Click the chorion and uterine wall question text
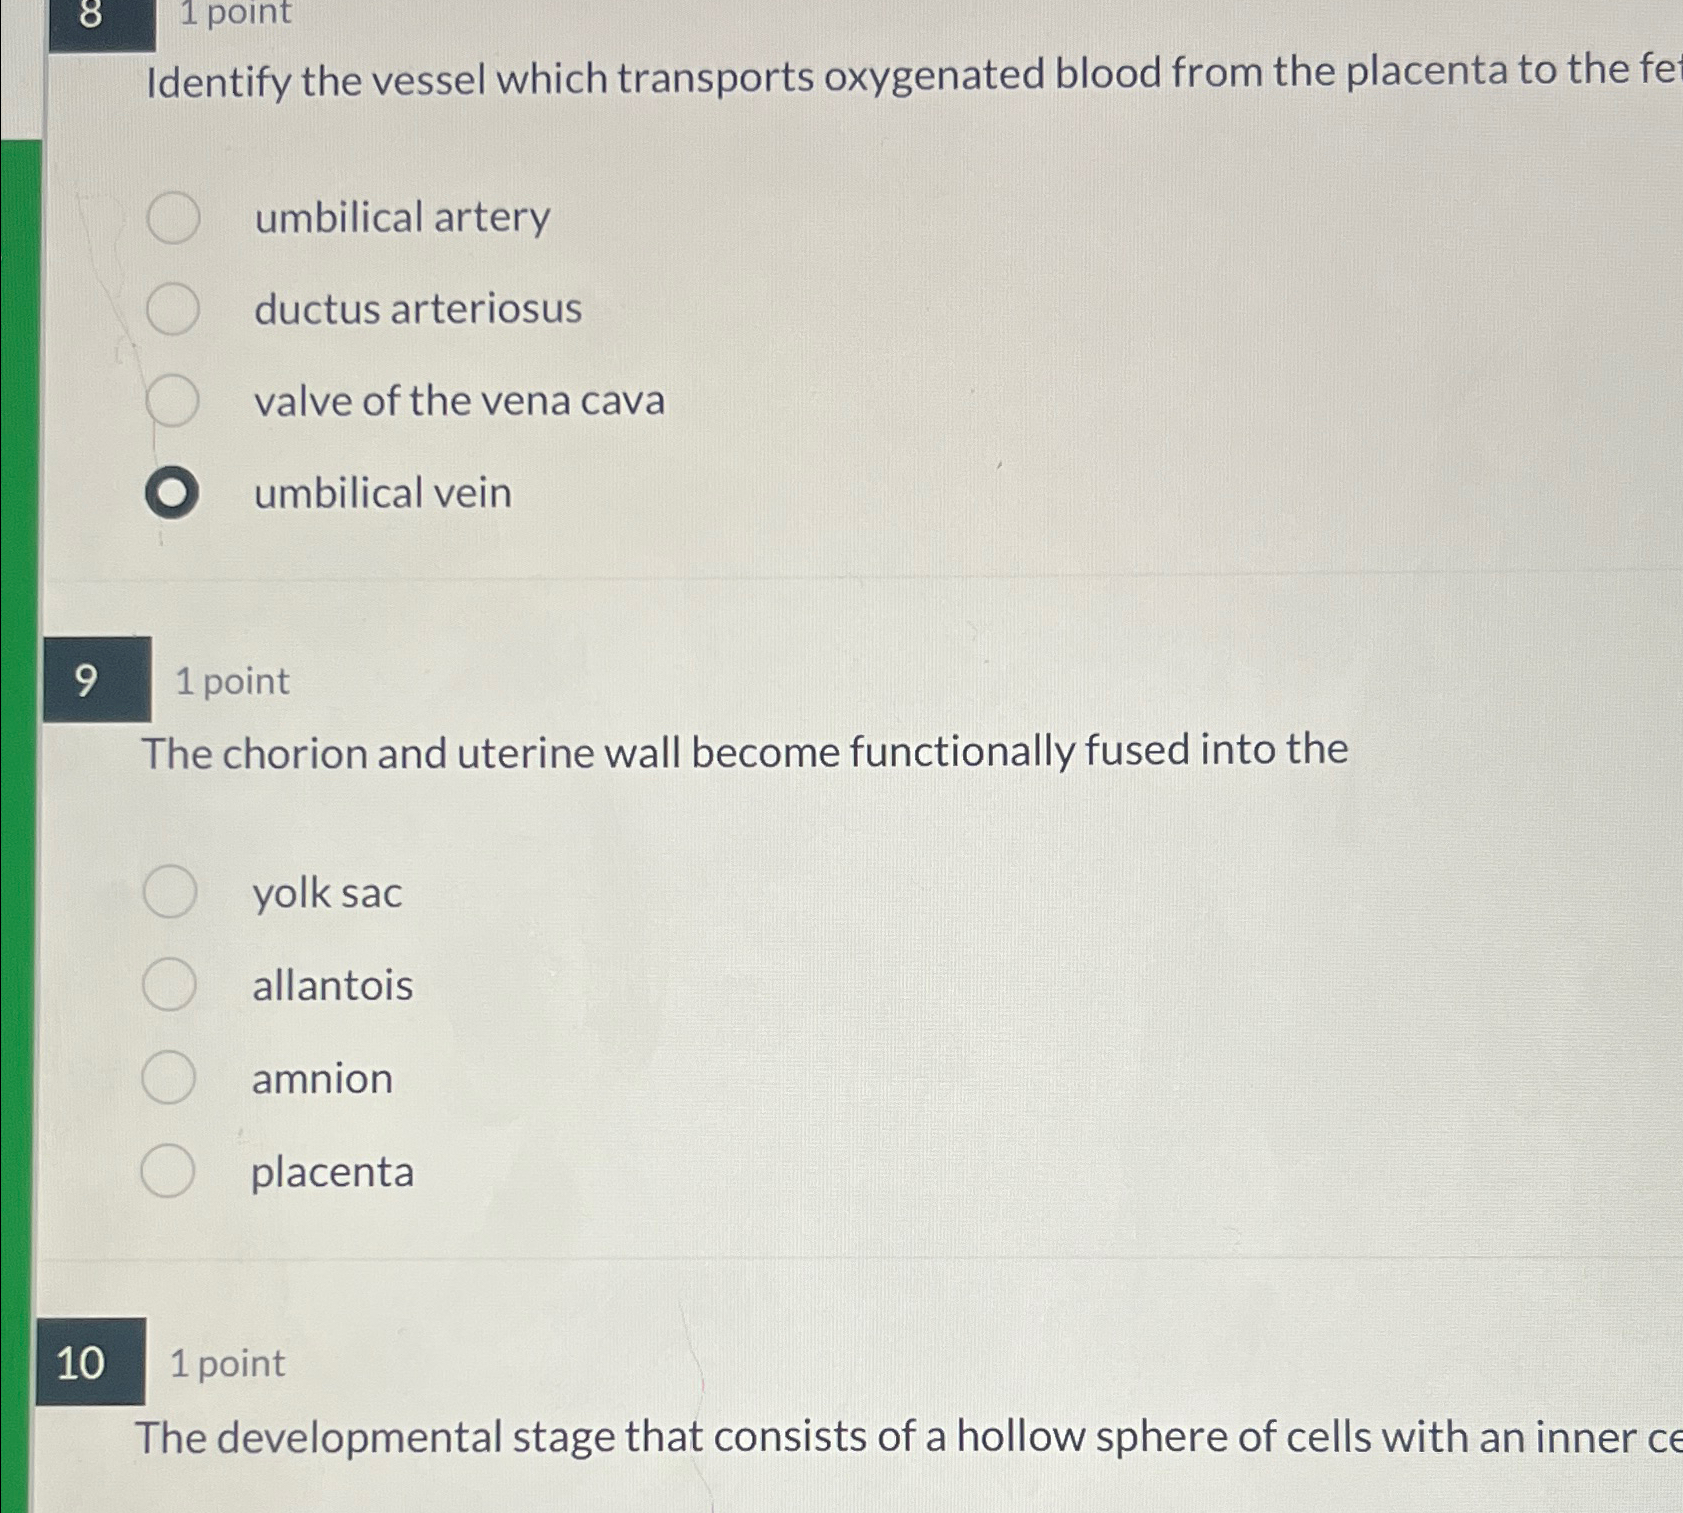 (x=745, y=752)
